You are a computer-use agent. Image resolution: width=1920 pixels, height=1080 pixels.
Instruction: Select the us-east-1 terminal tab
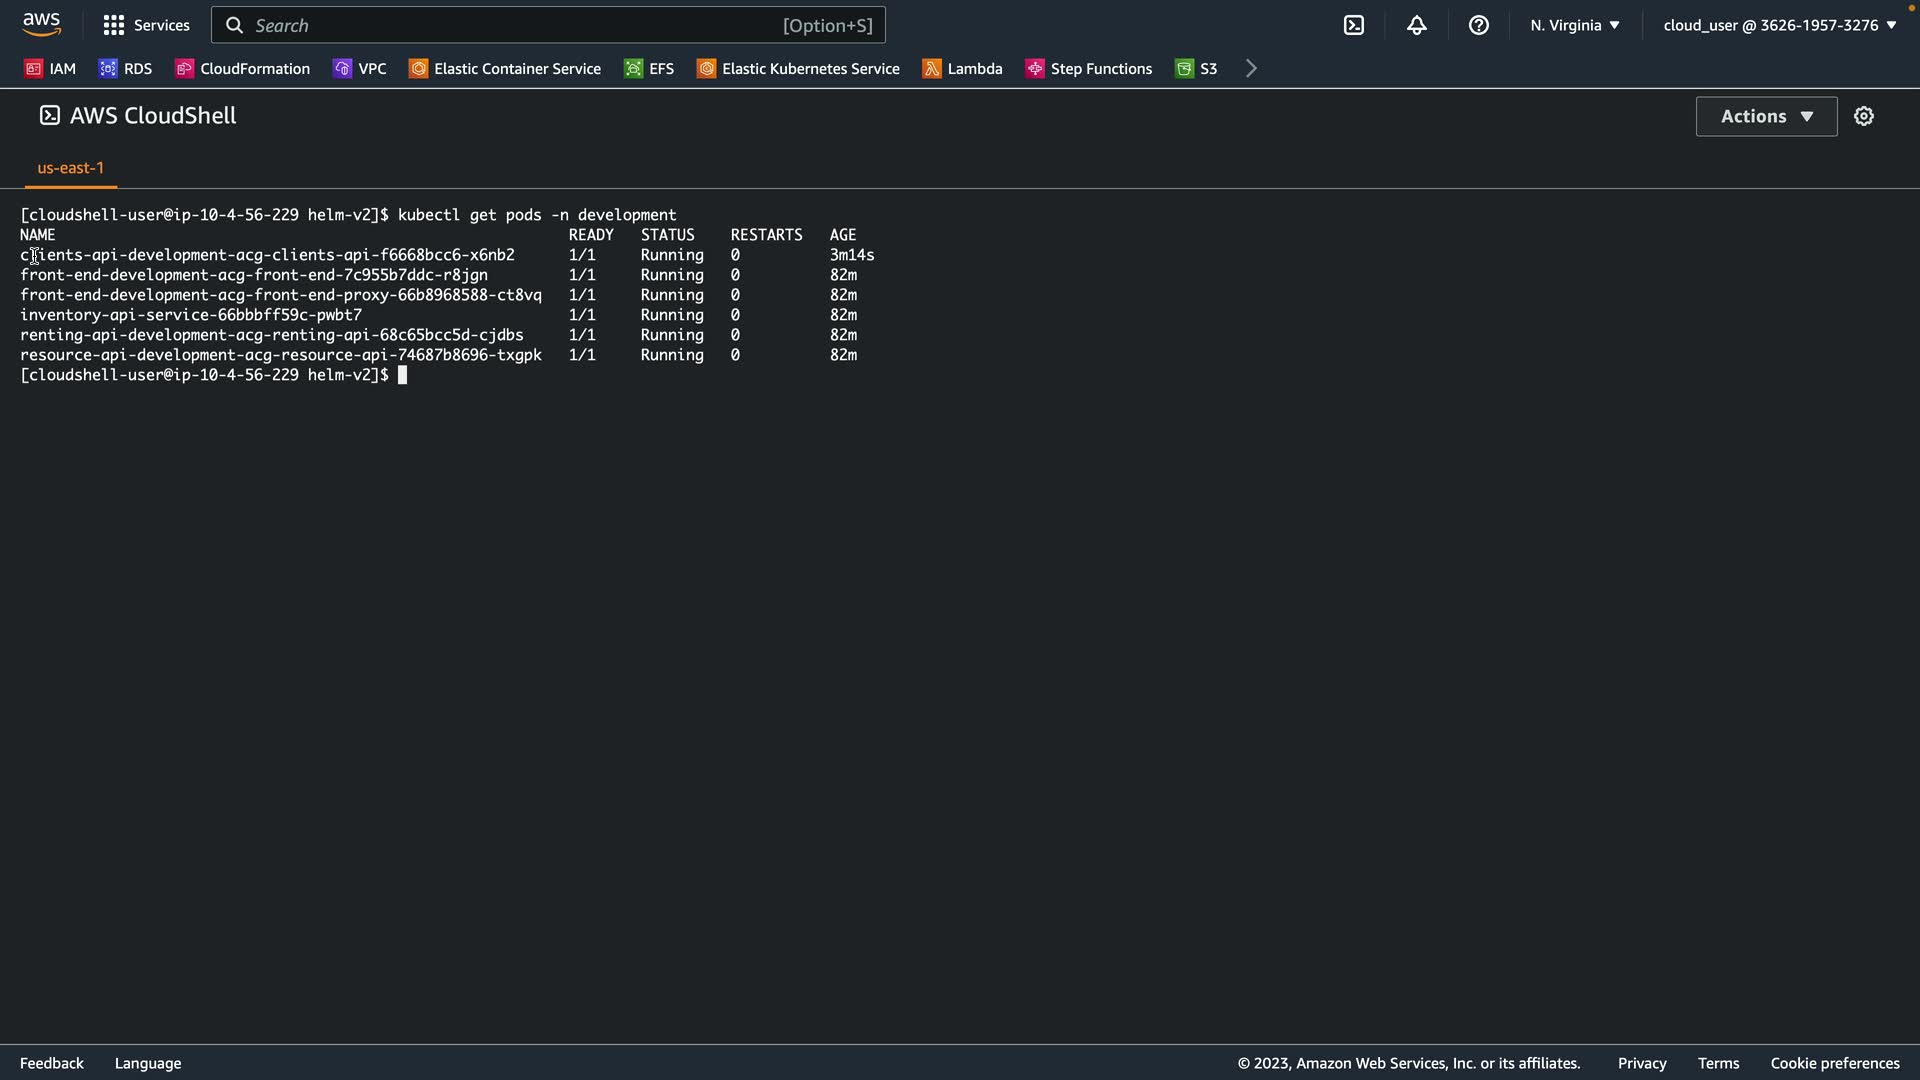point(70,167)
